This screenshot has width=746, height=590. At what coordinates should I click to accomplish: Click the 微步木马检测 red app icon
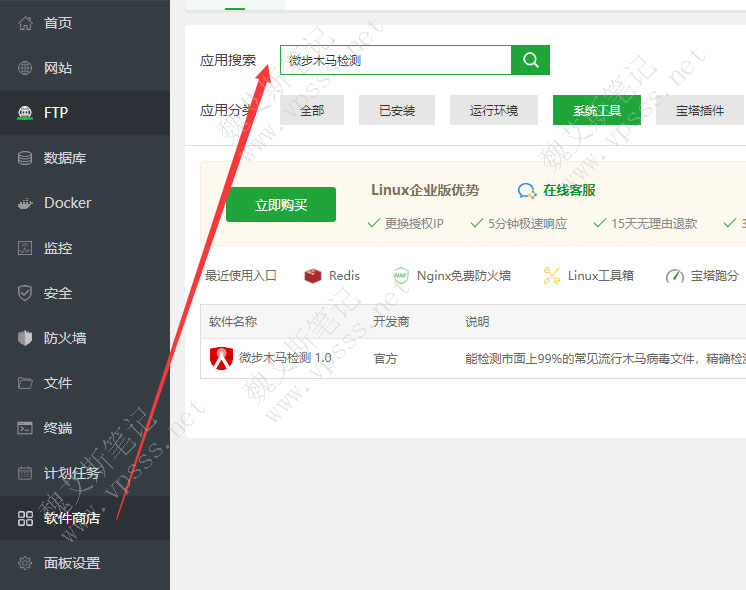pyautogui.click(x=220, y=358)
